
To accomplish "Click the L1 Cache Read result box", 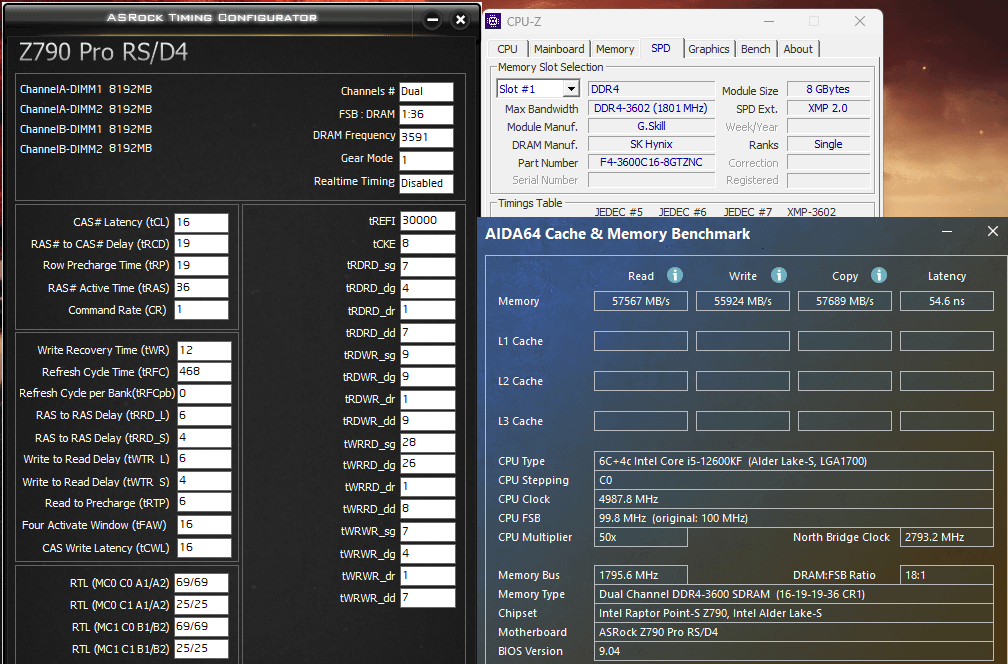I will [x=641, y=341].
